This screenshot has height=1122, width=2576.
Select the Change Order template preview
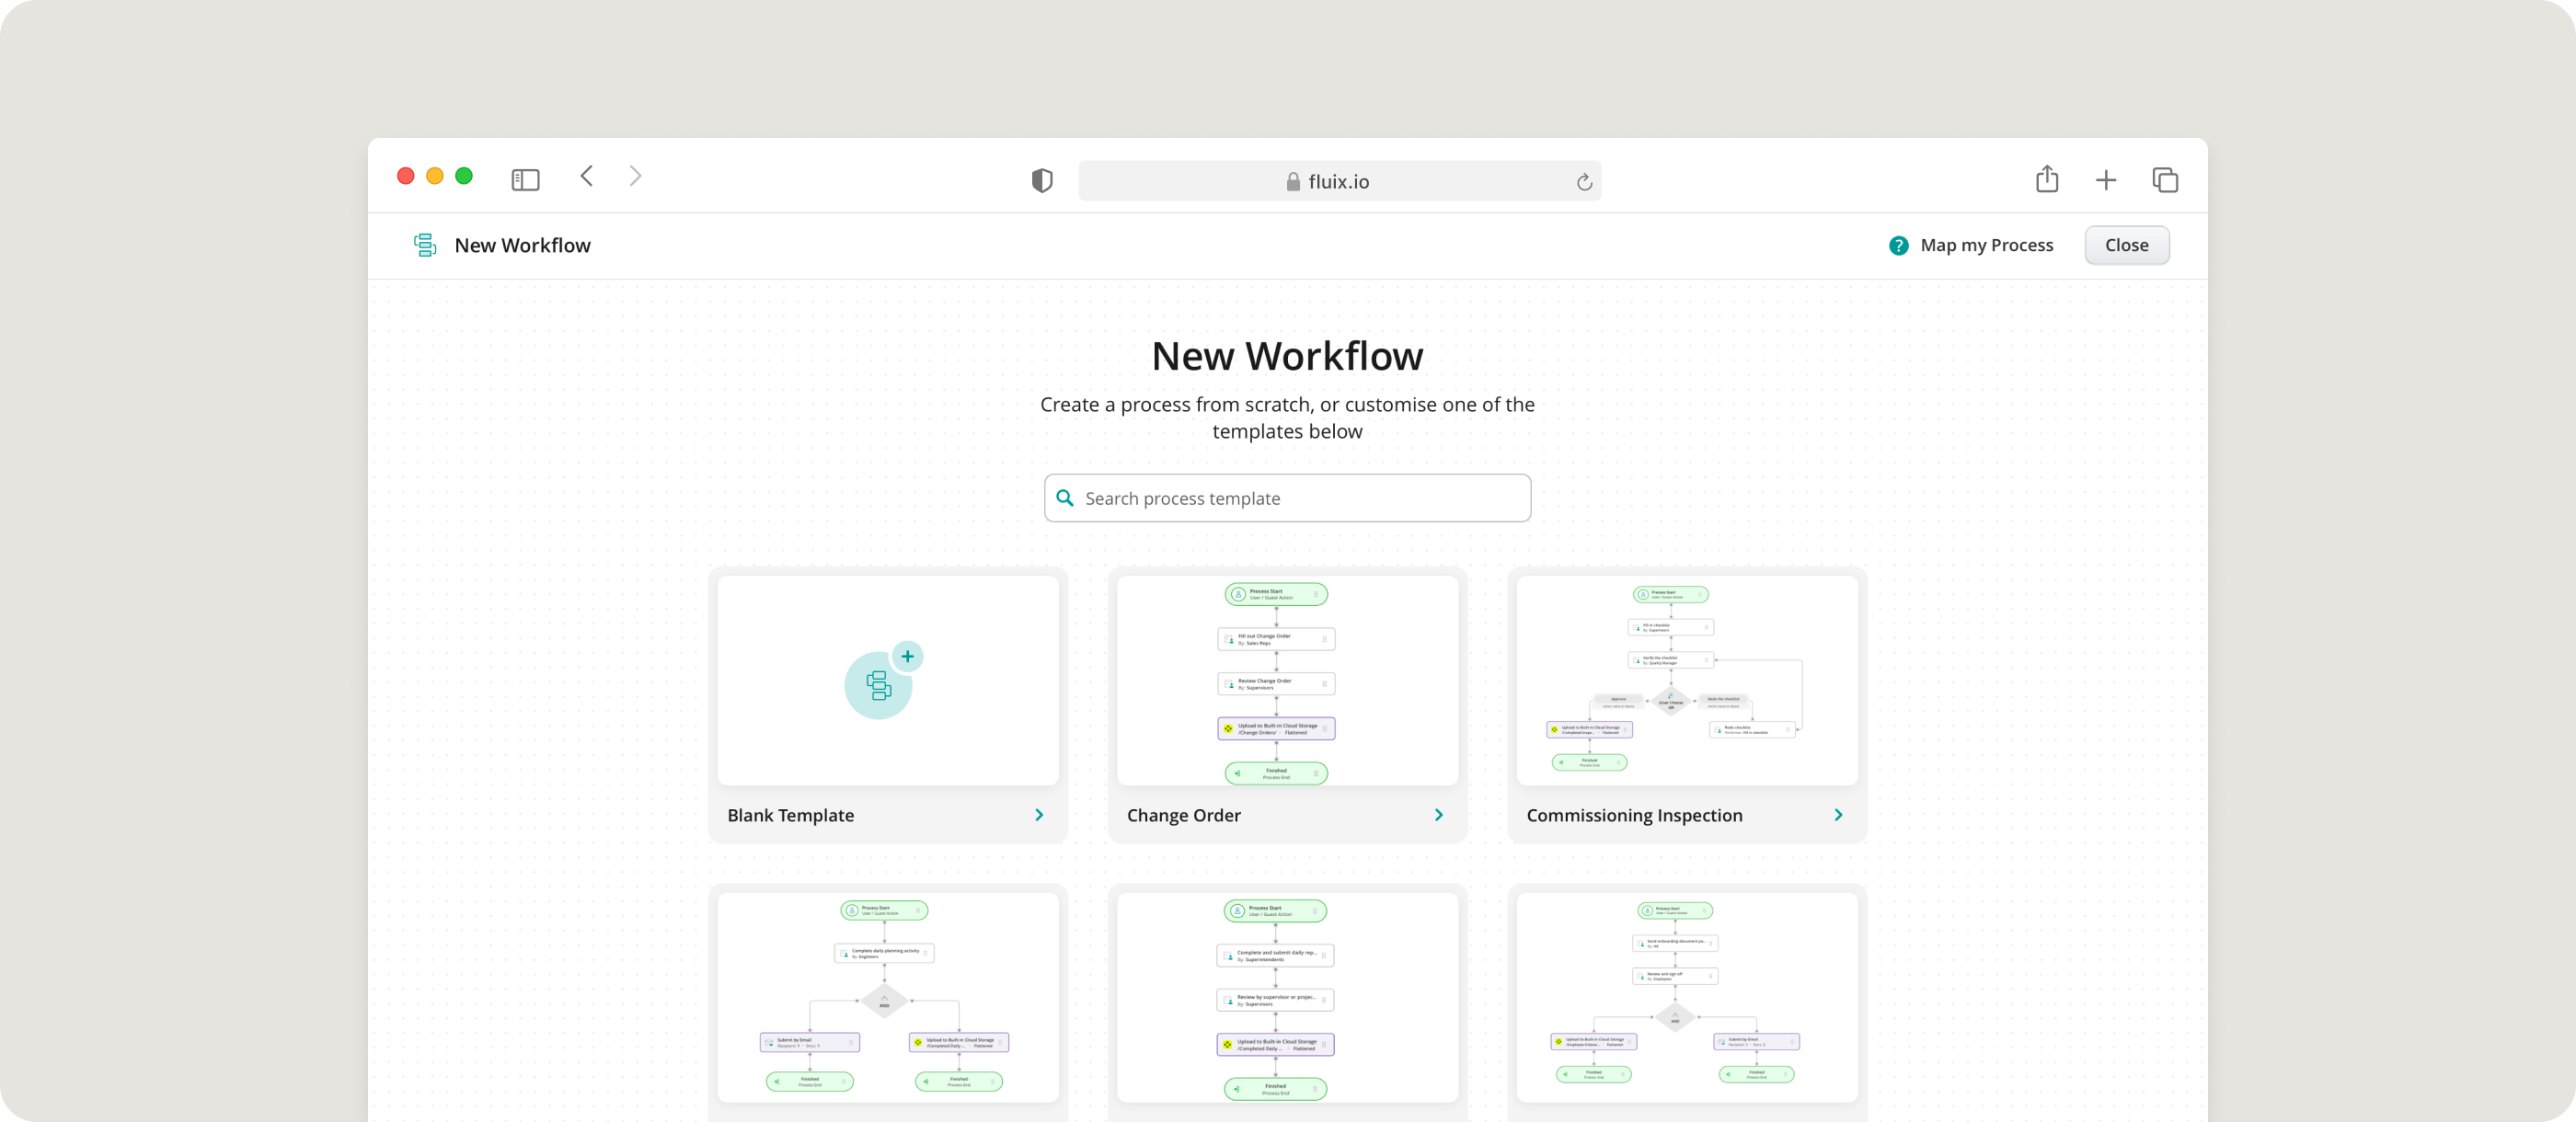coord(1287,680)
